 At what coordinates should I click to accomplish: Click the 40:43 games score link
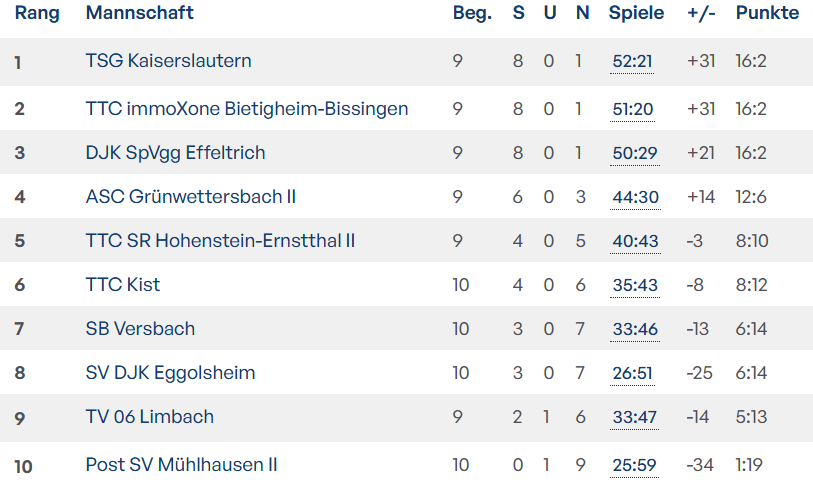click(635, 242)
